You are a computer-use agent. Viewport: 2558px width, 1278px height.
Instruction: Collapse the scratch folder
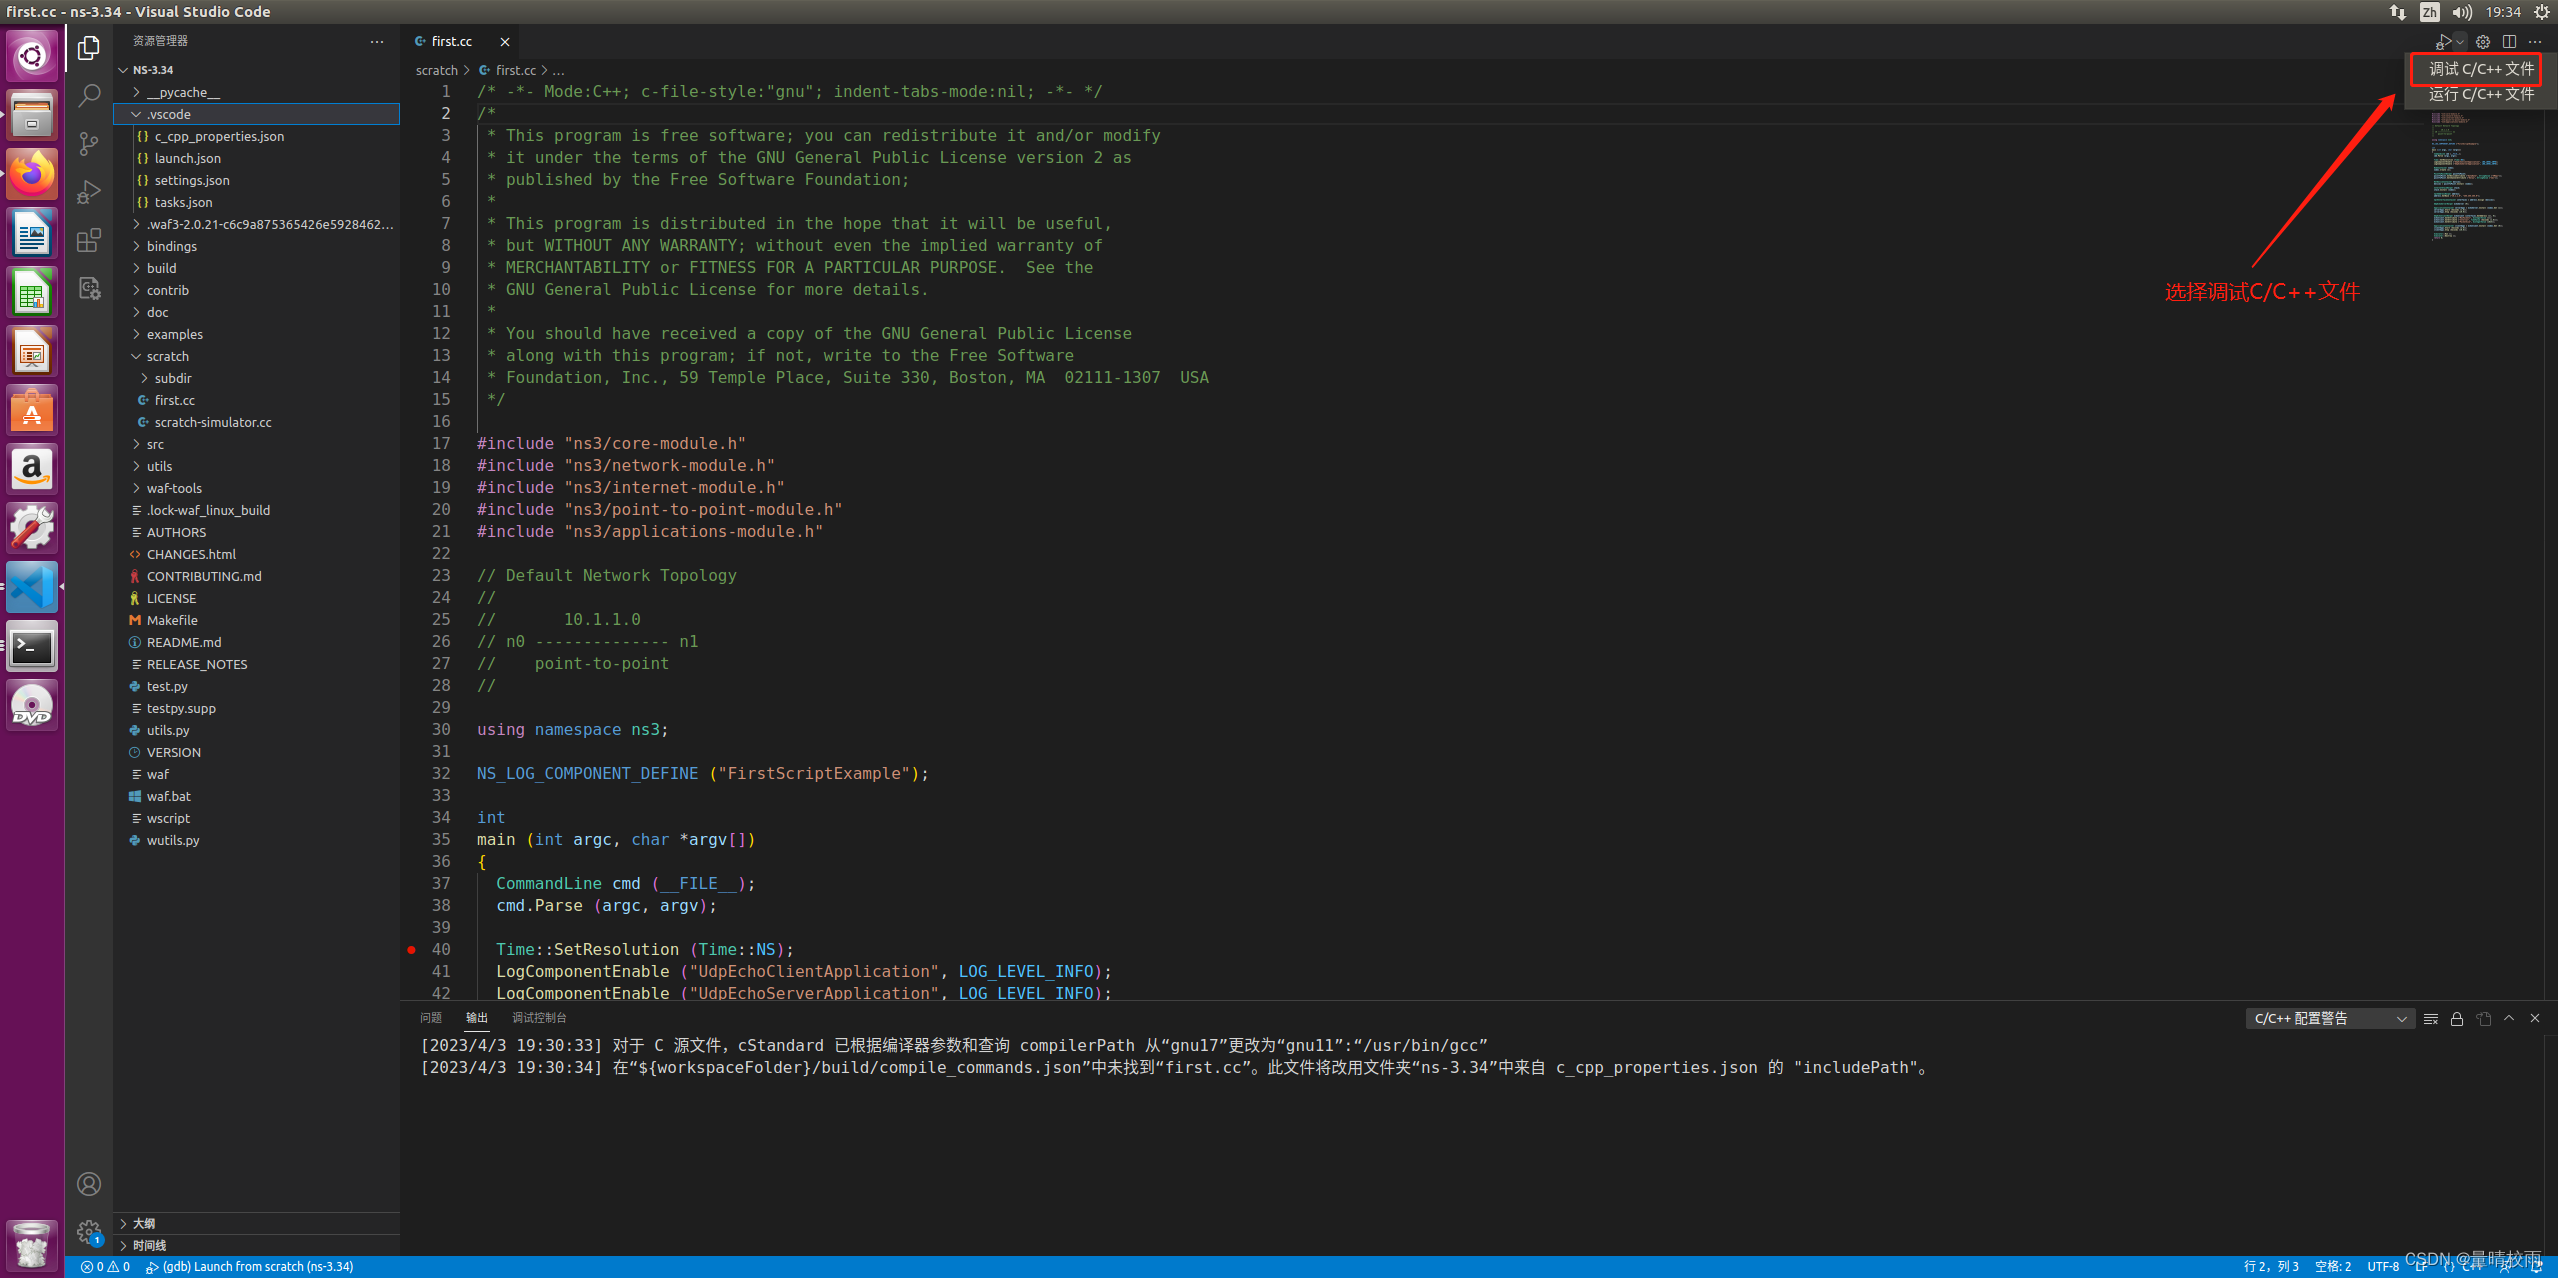(x=257, y=356)
